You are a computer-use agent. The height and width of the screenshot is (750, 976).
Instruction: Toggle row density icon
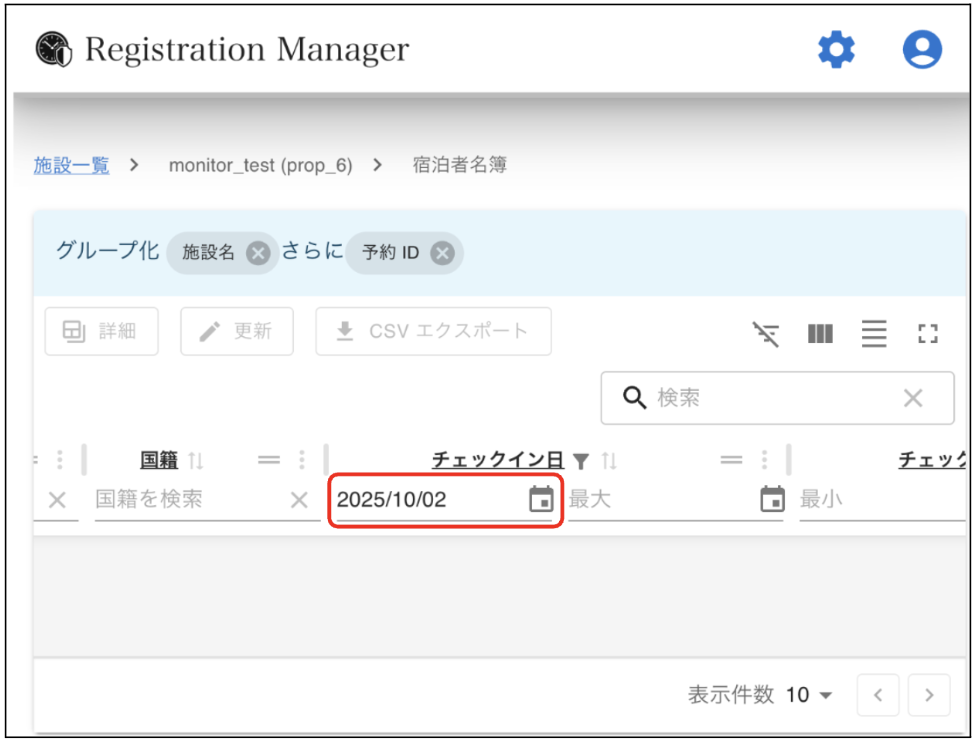click(874, 334)
